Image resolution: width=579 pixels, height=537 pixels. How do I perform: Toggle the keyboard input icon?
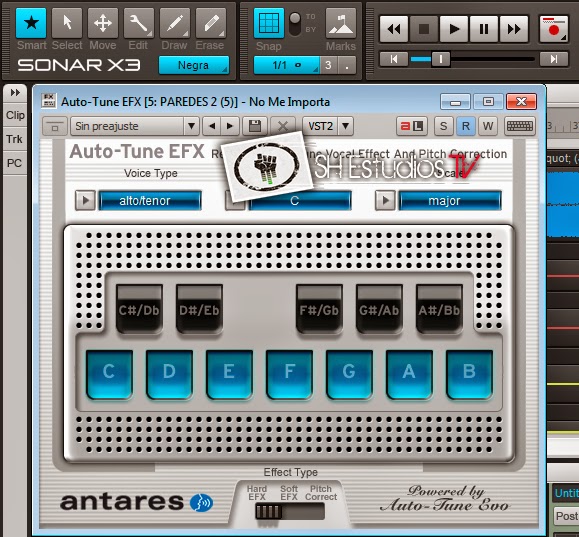(x=520, y=126)
